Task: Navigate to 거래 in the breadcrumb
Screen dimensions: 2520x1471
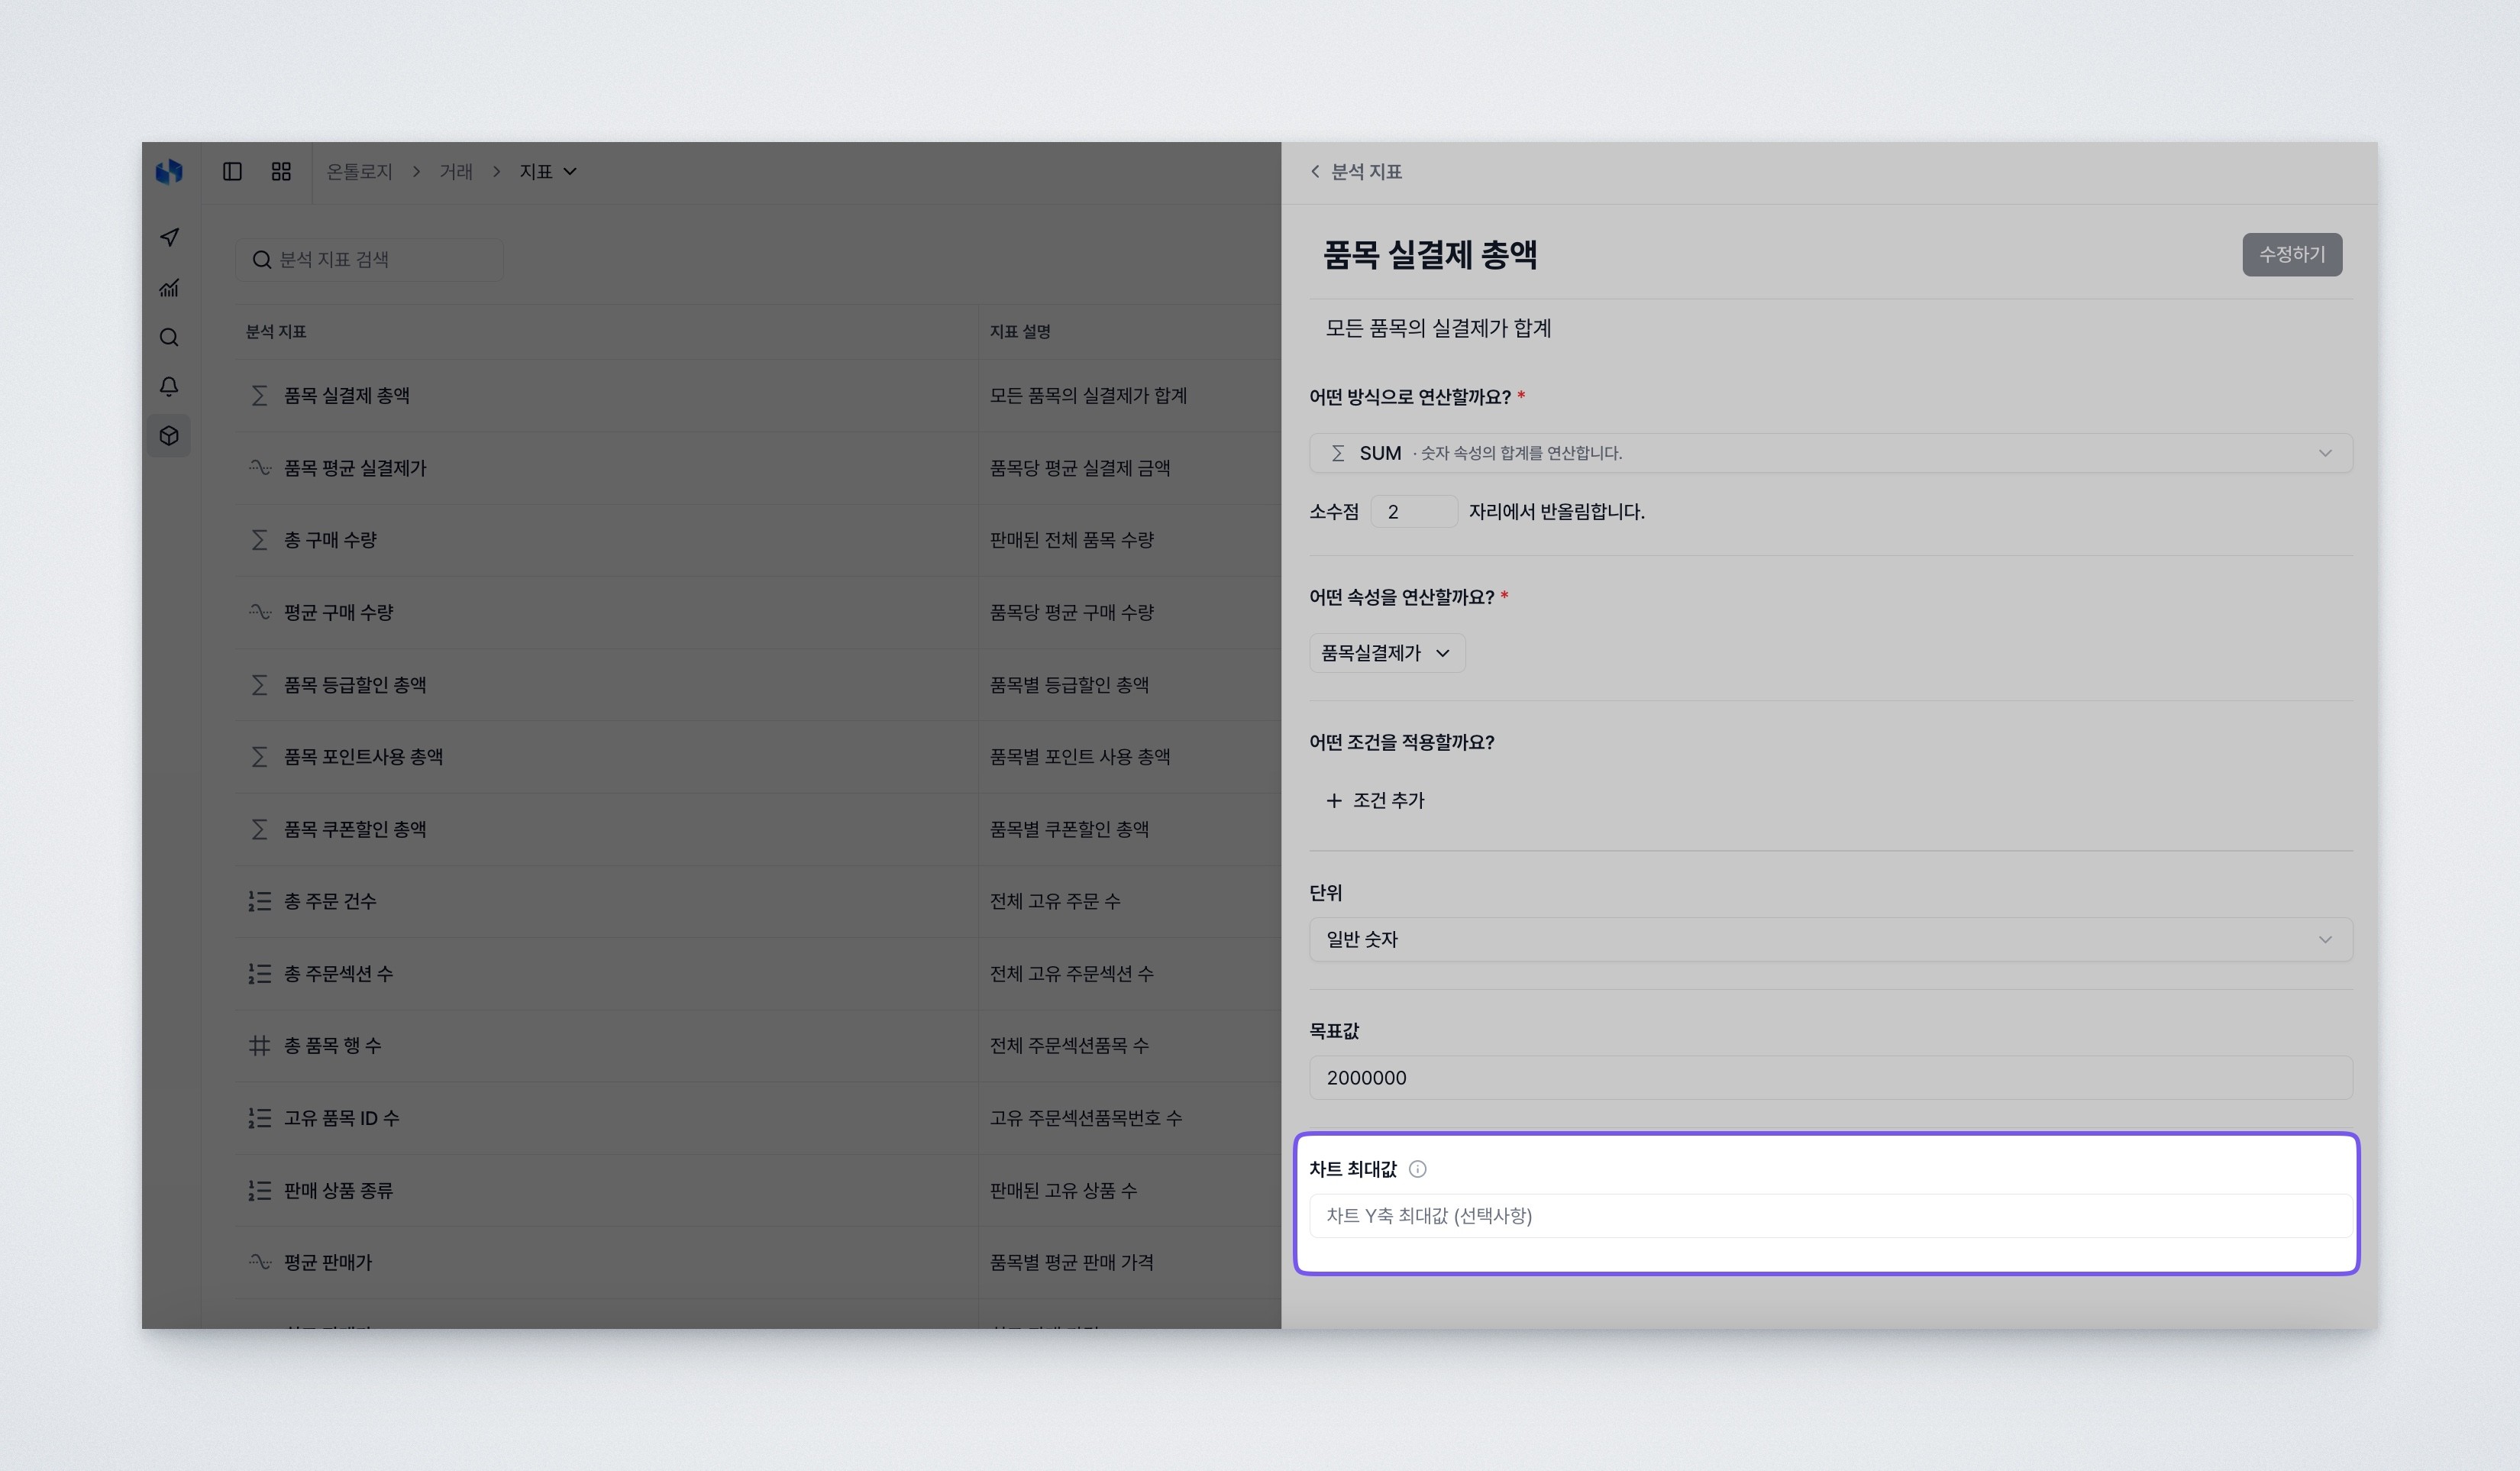Action: pos(456,171)
